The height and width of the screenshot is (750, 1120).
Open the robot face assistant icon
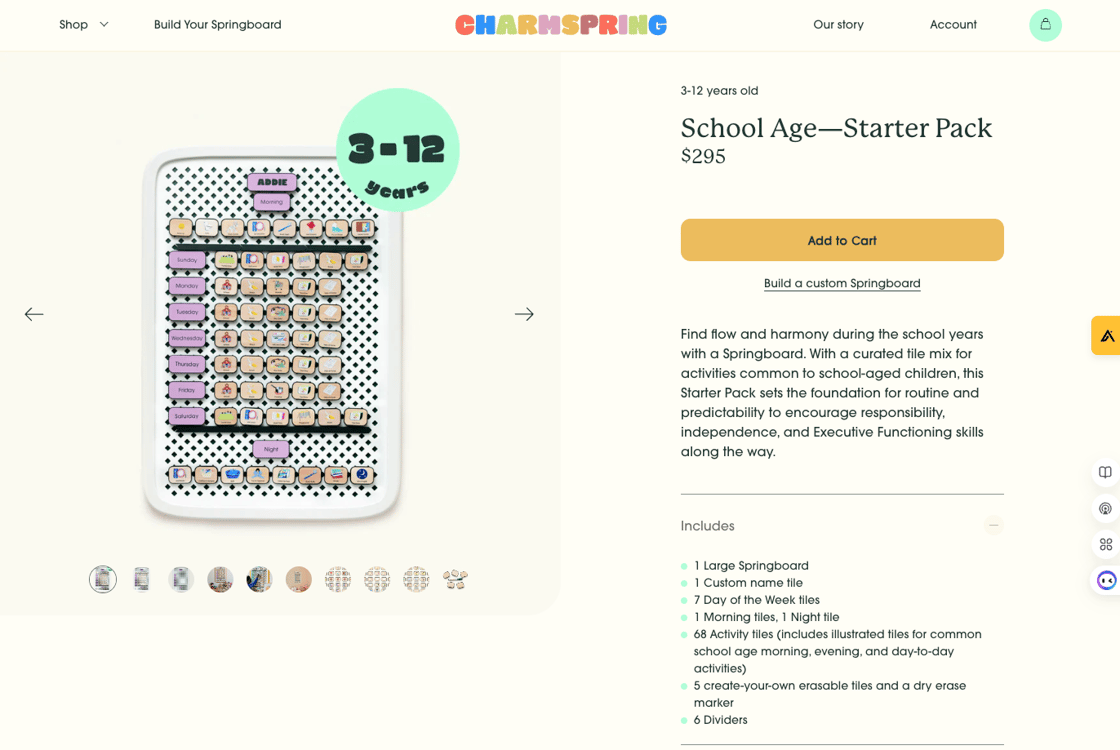[1106, 581]
